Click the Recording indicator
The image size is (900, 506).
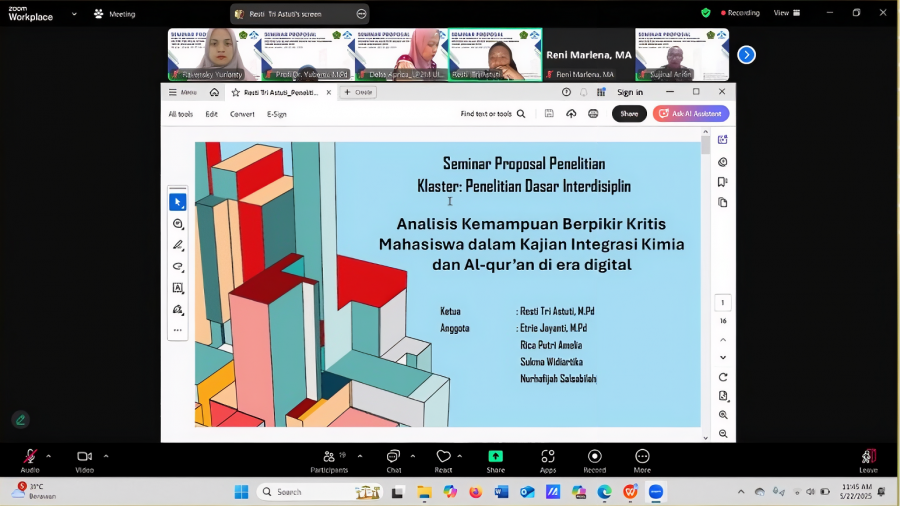[x=740, y=13]
